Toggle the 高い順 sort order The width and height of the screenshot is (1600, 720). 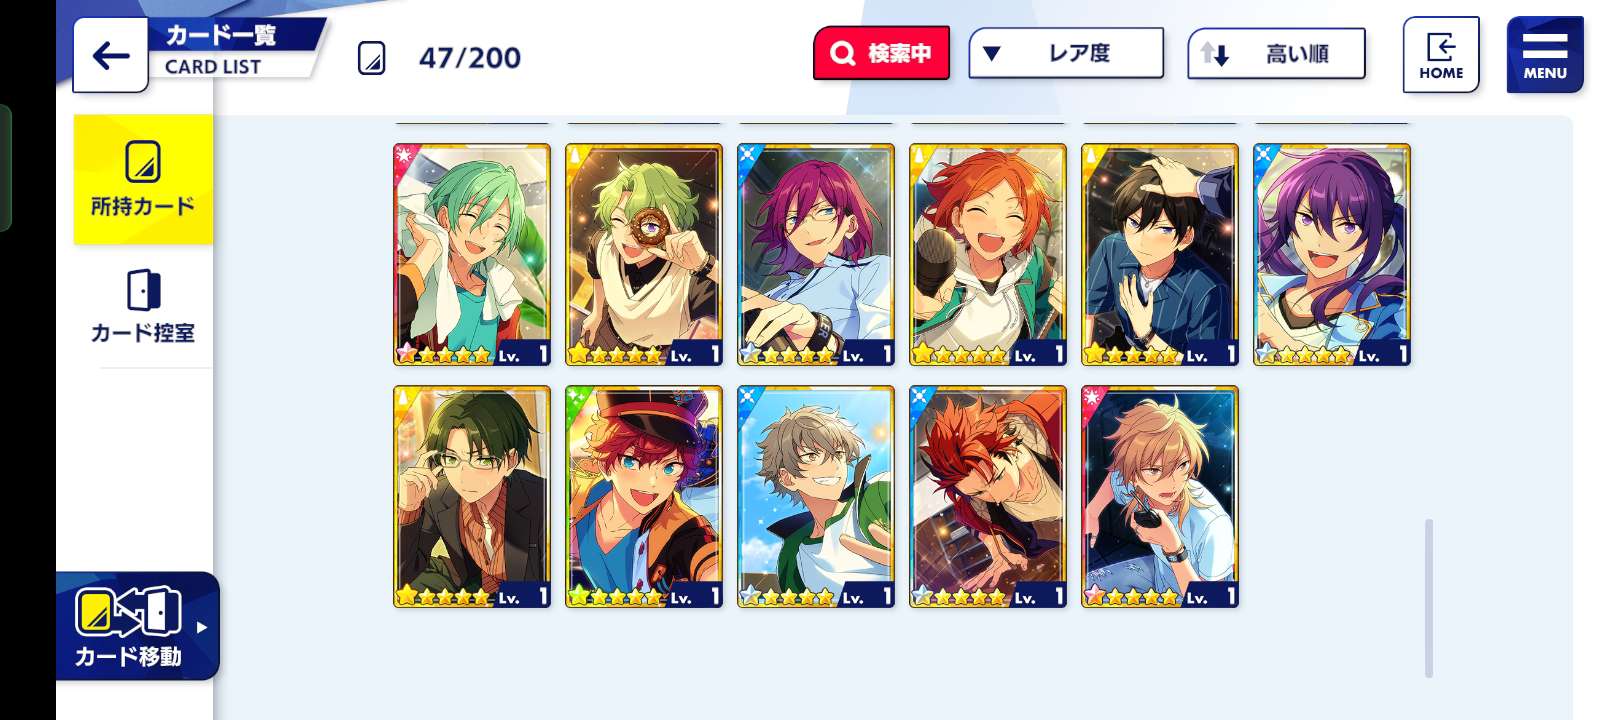point(1276,53)
